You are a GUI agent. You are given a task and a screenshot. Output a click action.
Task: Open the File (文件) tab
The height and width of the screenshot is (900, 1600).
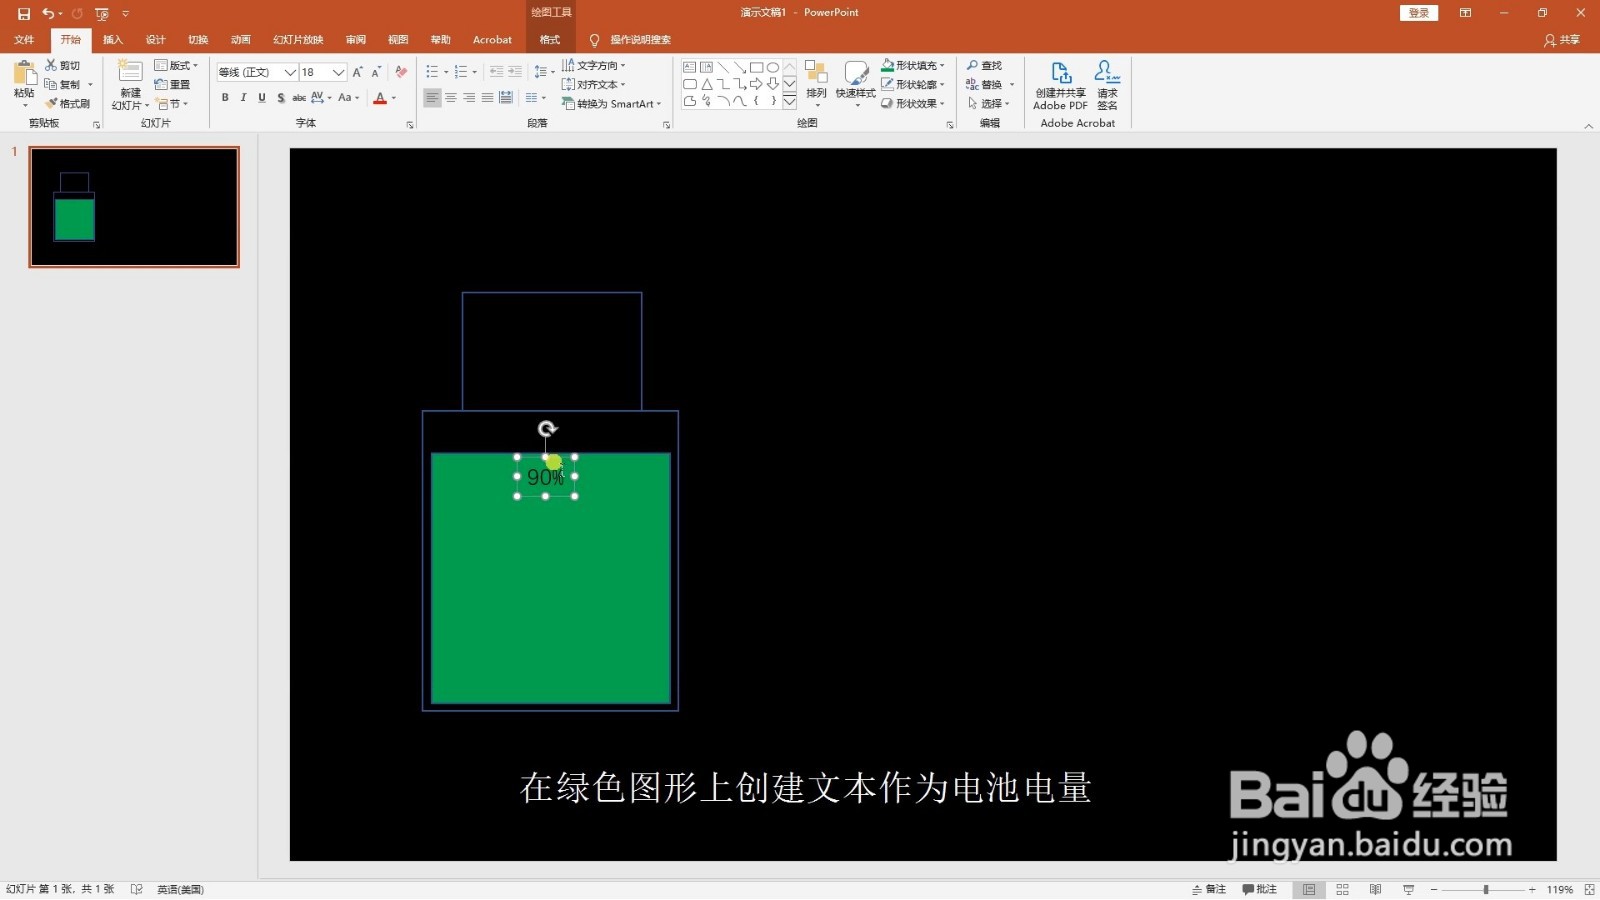coord(24,40)
